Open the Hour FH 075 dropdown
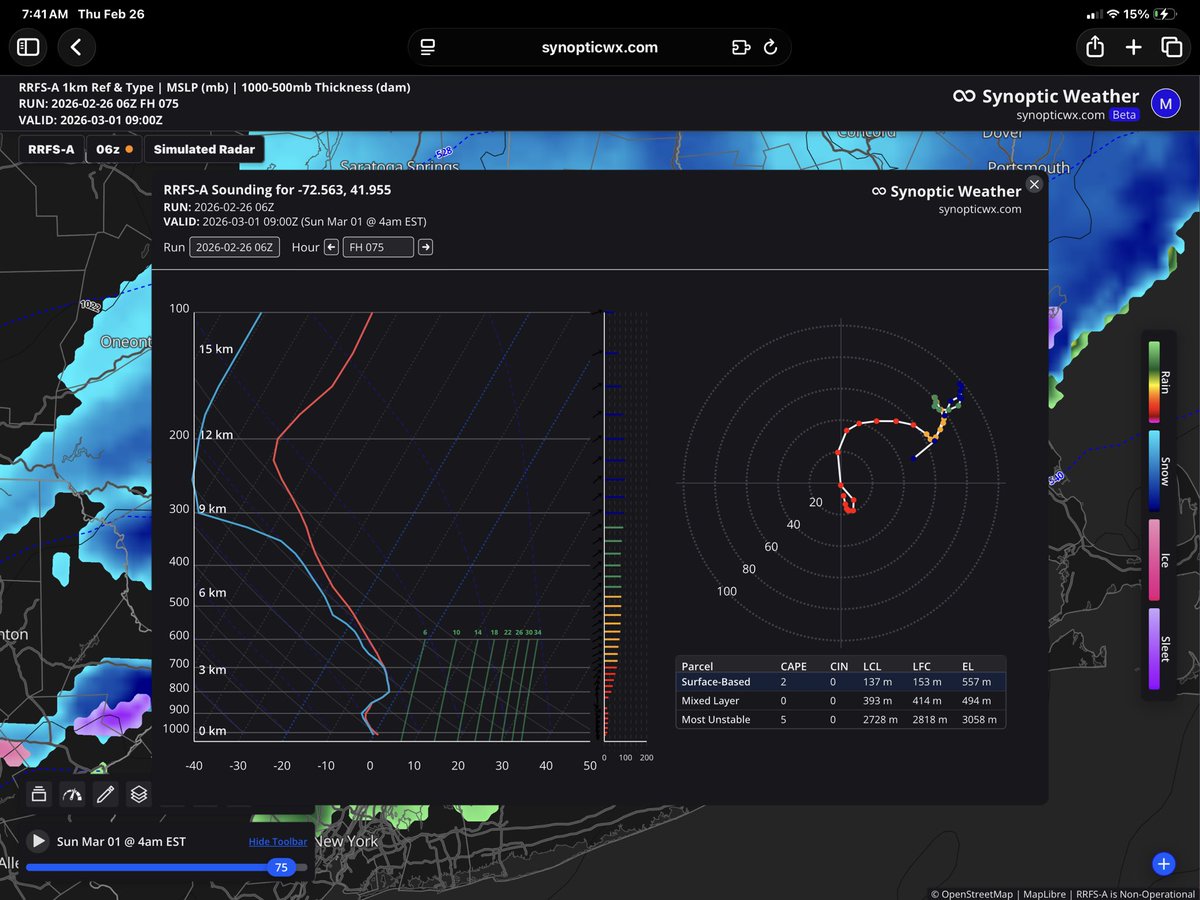The image size is (1200, 900). pos(378,247)
